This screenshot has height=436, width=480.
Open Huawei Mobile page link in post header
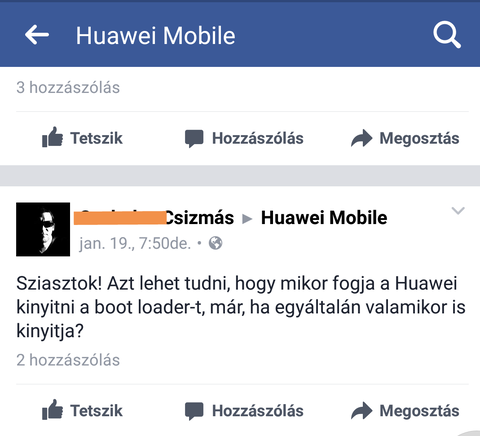coord(324,218)
